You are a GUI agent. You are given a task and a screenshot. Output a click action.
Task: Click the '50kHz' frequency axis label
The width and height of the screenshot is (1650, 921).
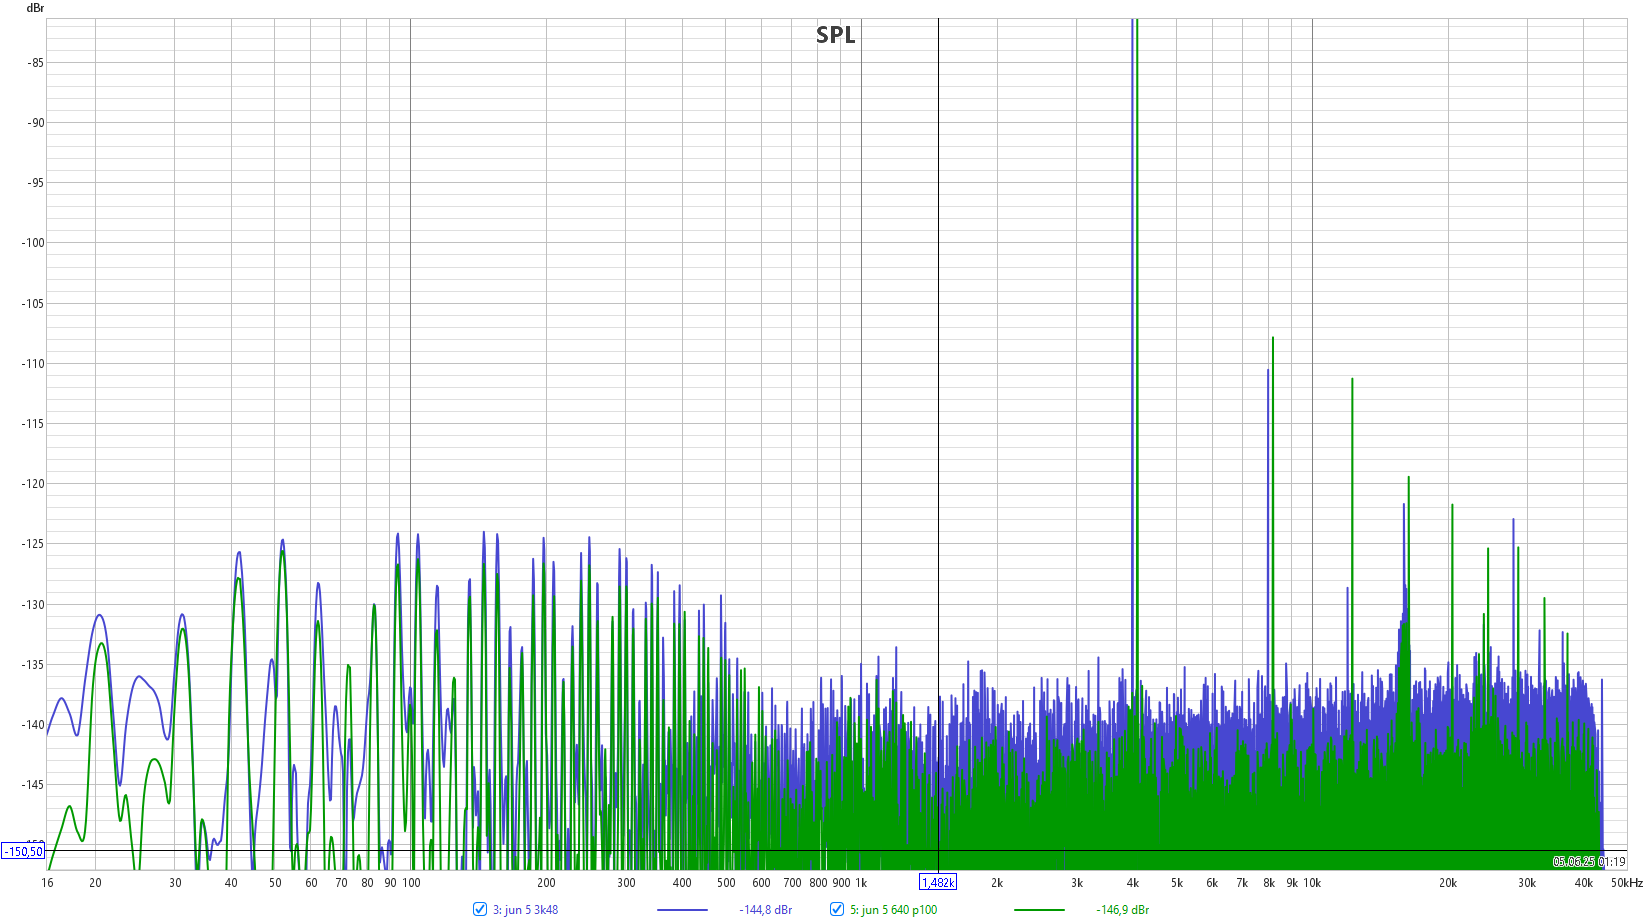1627,883
